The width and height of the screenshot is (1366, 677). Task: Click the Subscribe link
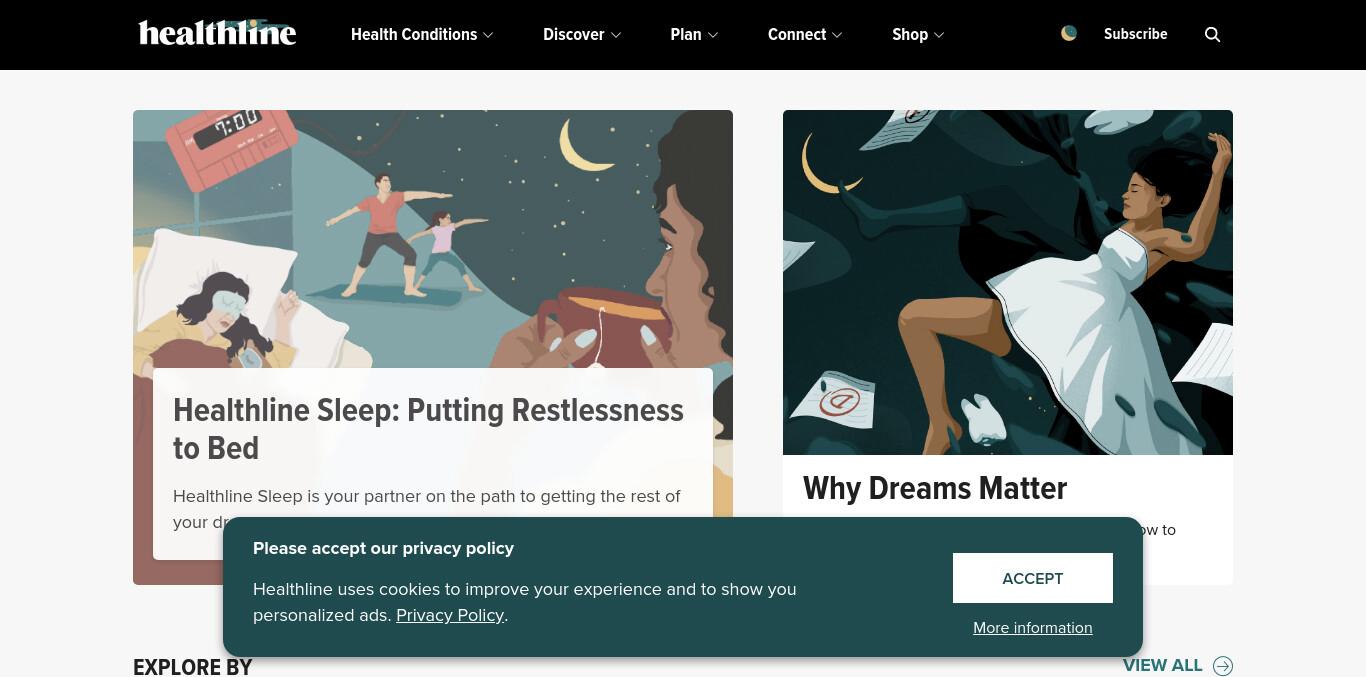coord(1135,34)
